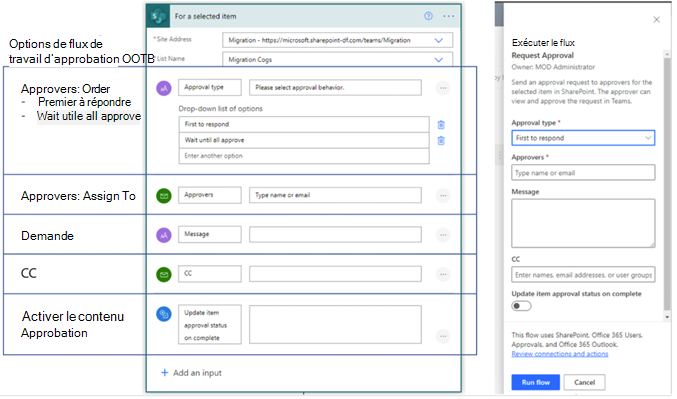Click the Enter another option field
This screenshot has height=399, width=677.
(x=304, y=156)
